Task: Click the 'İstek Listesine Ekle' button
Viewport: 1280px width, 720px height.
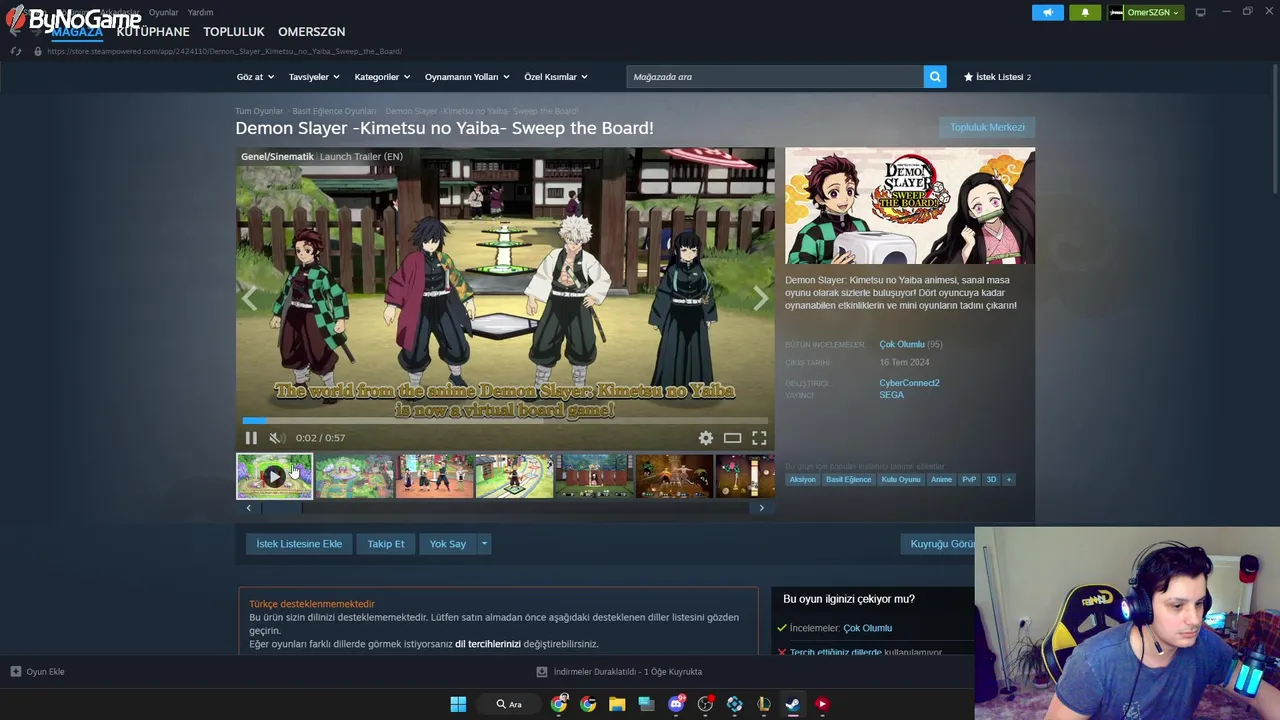Action: pos(299,544)
